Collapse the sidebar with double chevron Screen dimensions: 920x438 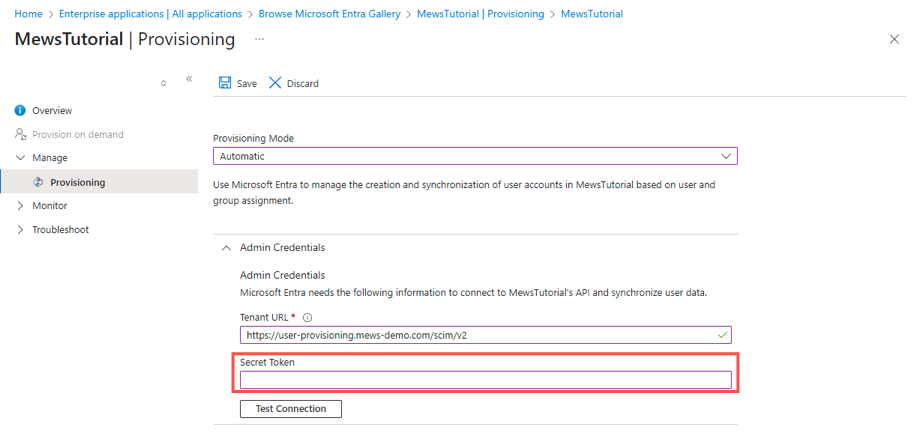[189, 79]
